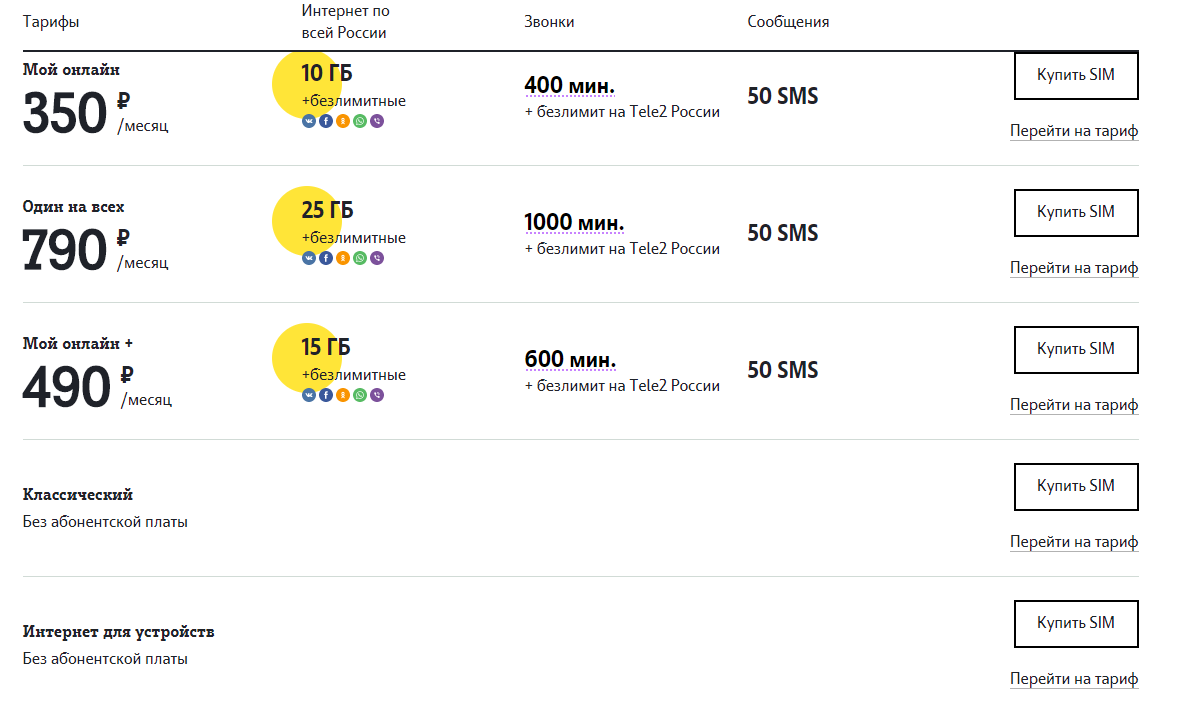The image size is (1183, 702).
Task: Open the Интернет для устройств tariff title
Action: click(x=118, y=632)
